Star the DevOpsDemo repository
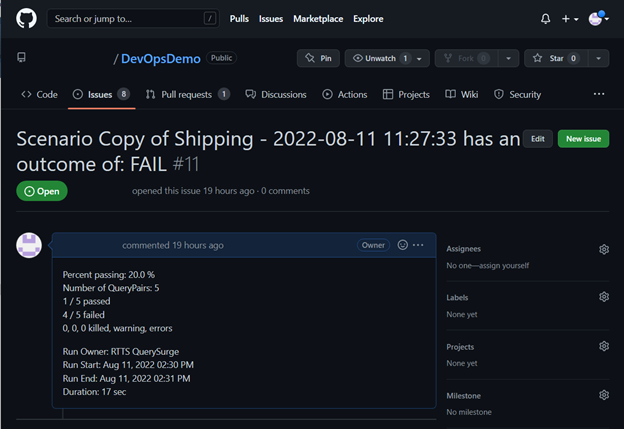 click(551, 59)
